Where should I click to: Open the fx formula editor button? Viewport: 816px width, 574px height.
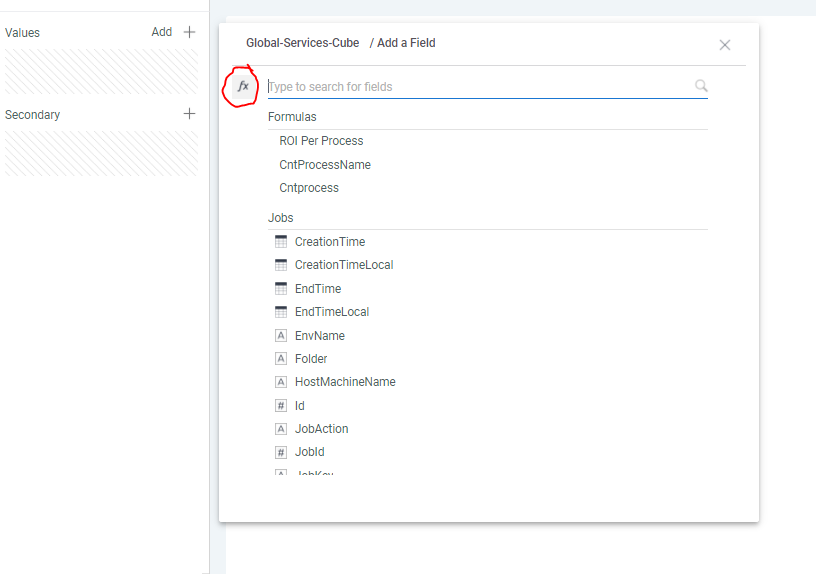click(242, 87)
